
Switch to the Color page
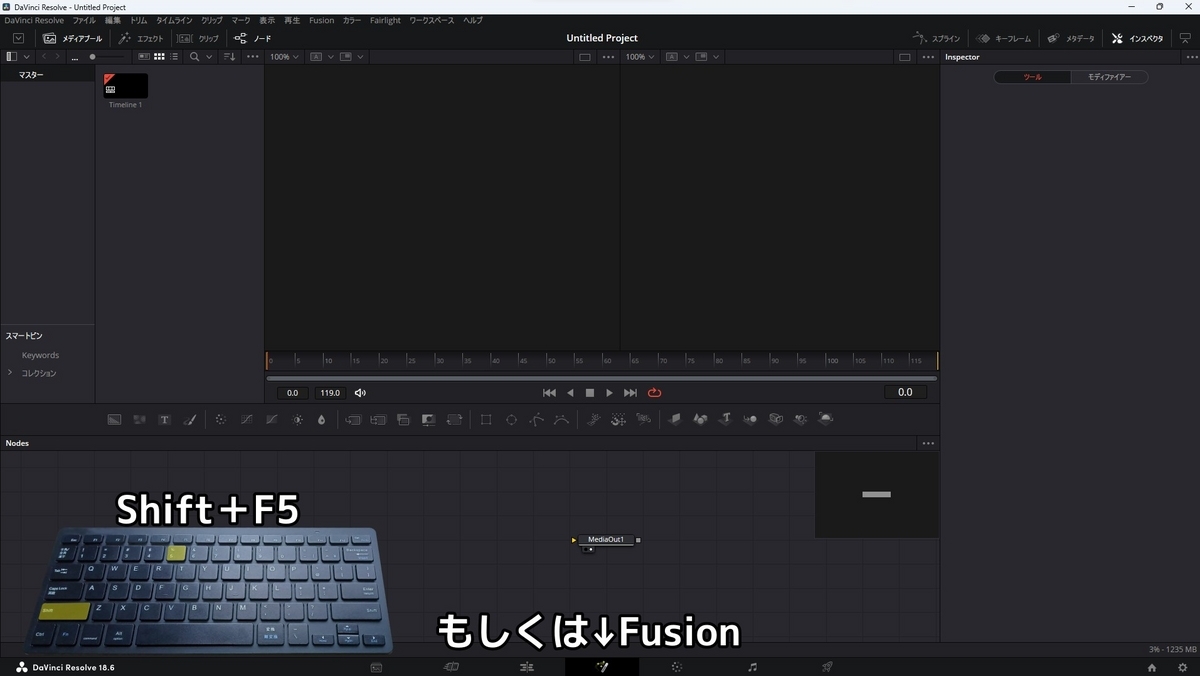(x=676, y=666)
